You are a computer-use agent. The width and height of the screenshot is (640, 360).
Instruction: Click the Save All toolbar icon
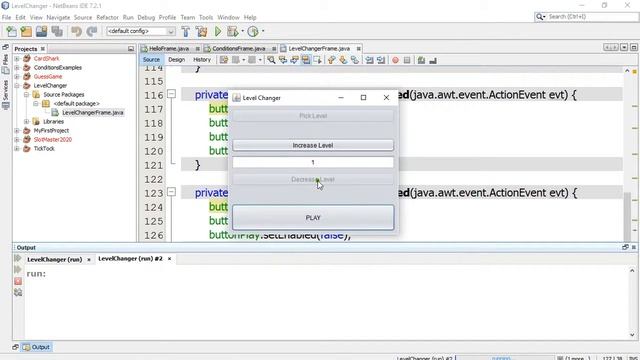[57, 31]
